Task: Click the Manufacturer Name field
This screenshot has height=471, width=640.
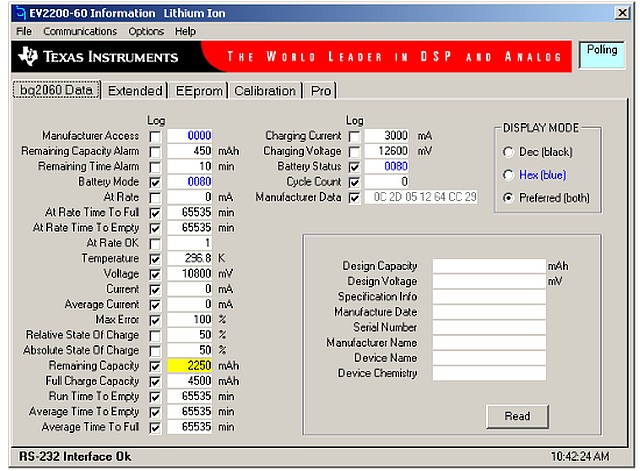Action: point(489,342)
